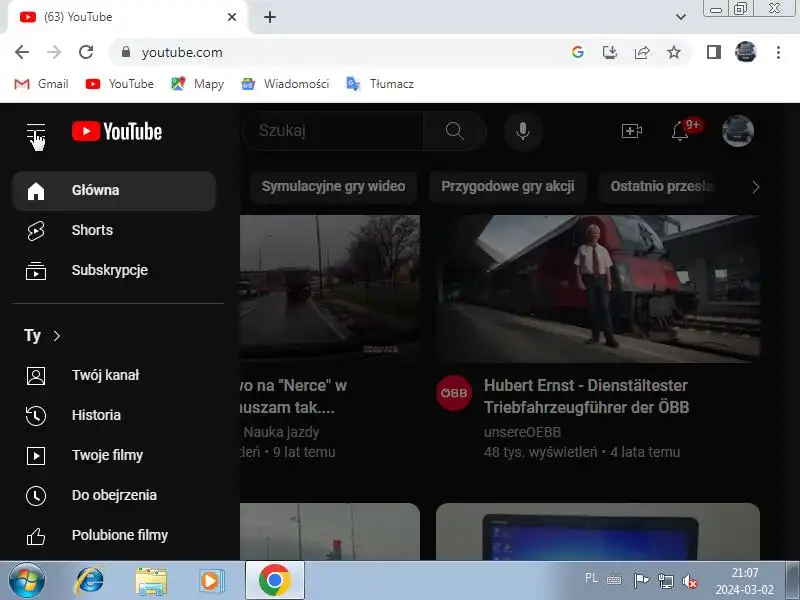Open the YouTube bookmark
The height and width of the screenshot is (600, 800).
tap(120, 84)
